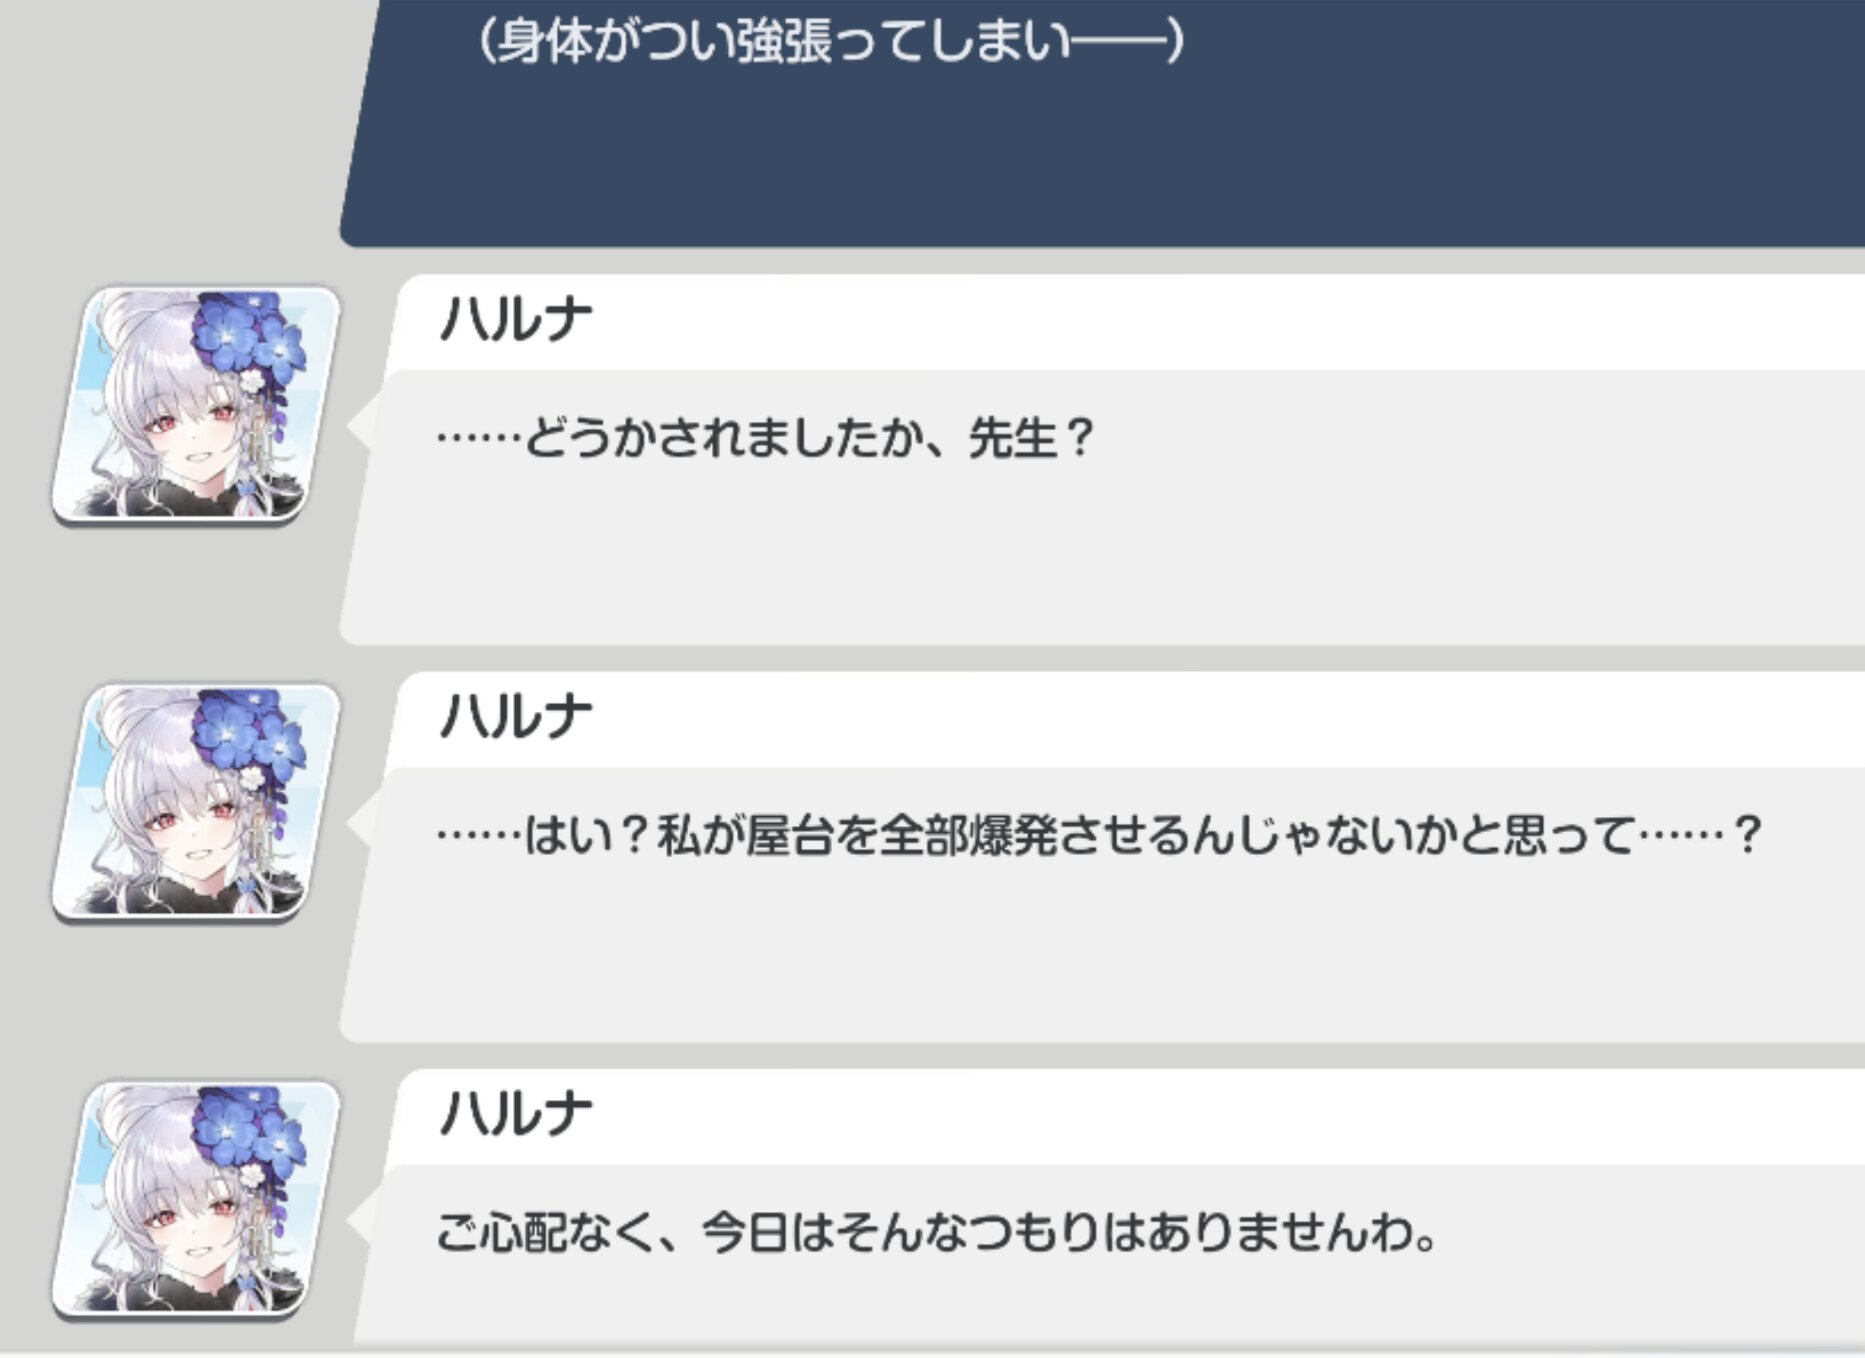1865x1358 pixels.
Task: Select ハルナ name label above 'どうかされましたか'
Action: point(516,321)
